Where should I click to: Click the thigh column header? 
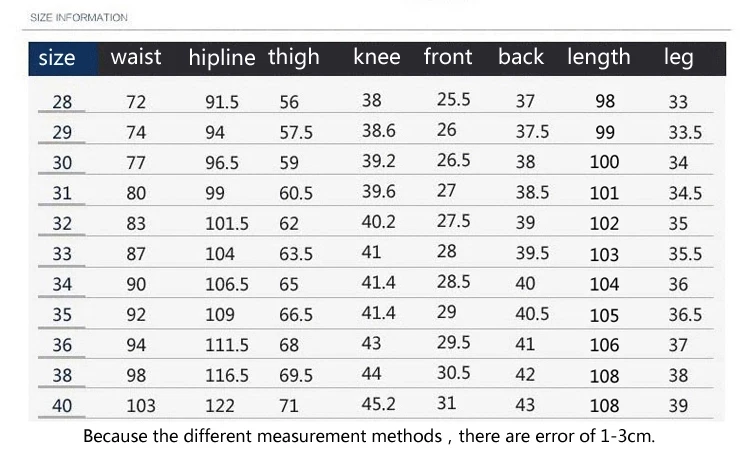pyautogui.click(x=294, y=58)
